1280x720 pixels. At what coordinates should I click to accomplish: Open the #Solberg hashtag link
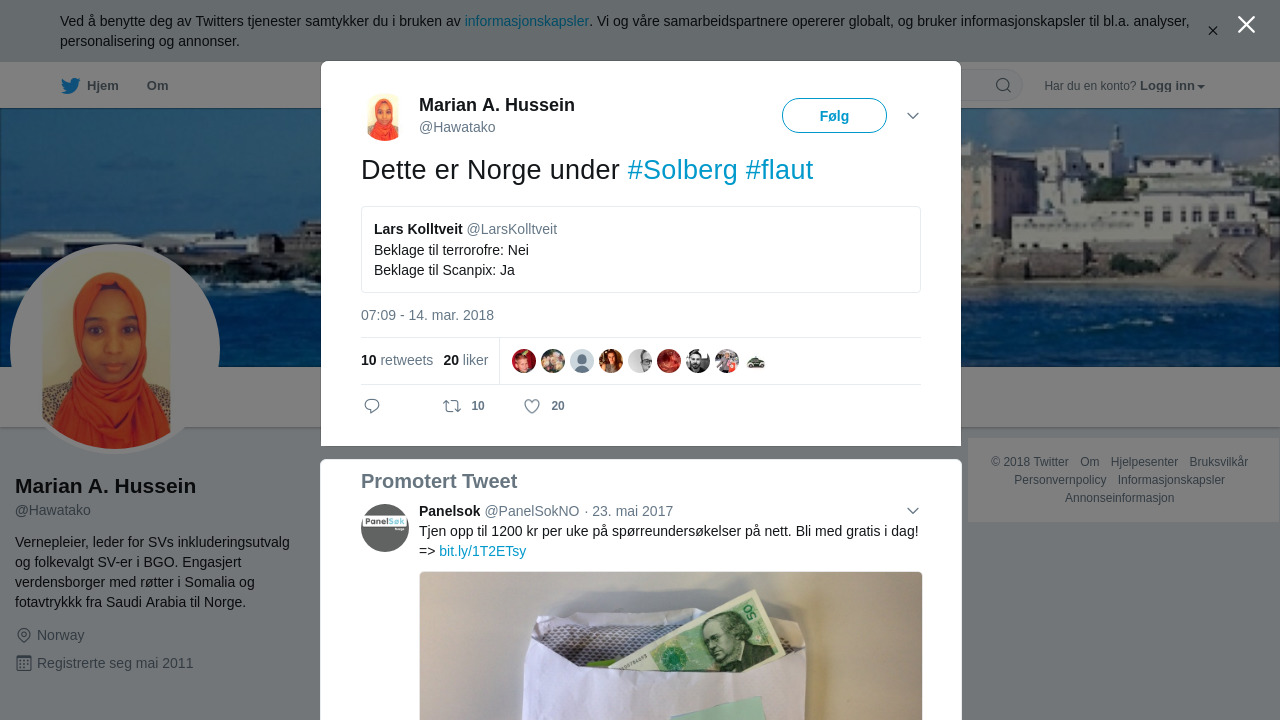click(683, 170)
